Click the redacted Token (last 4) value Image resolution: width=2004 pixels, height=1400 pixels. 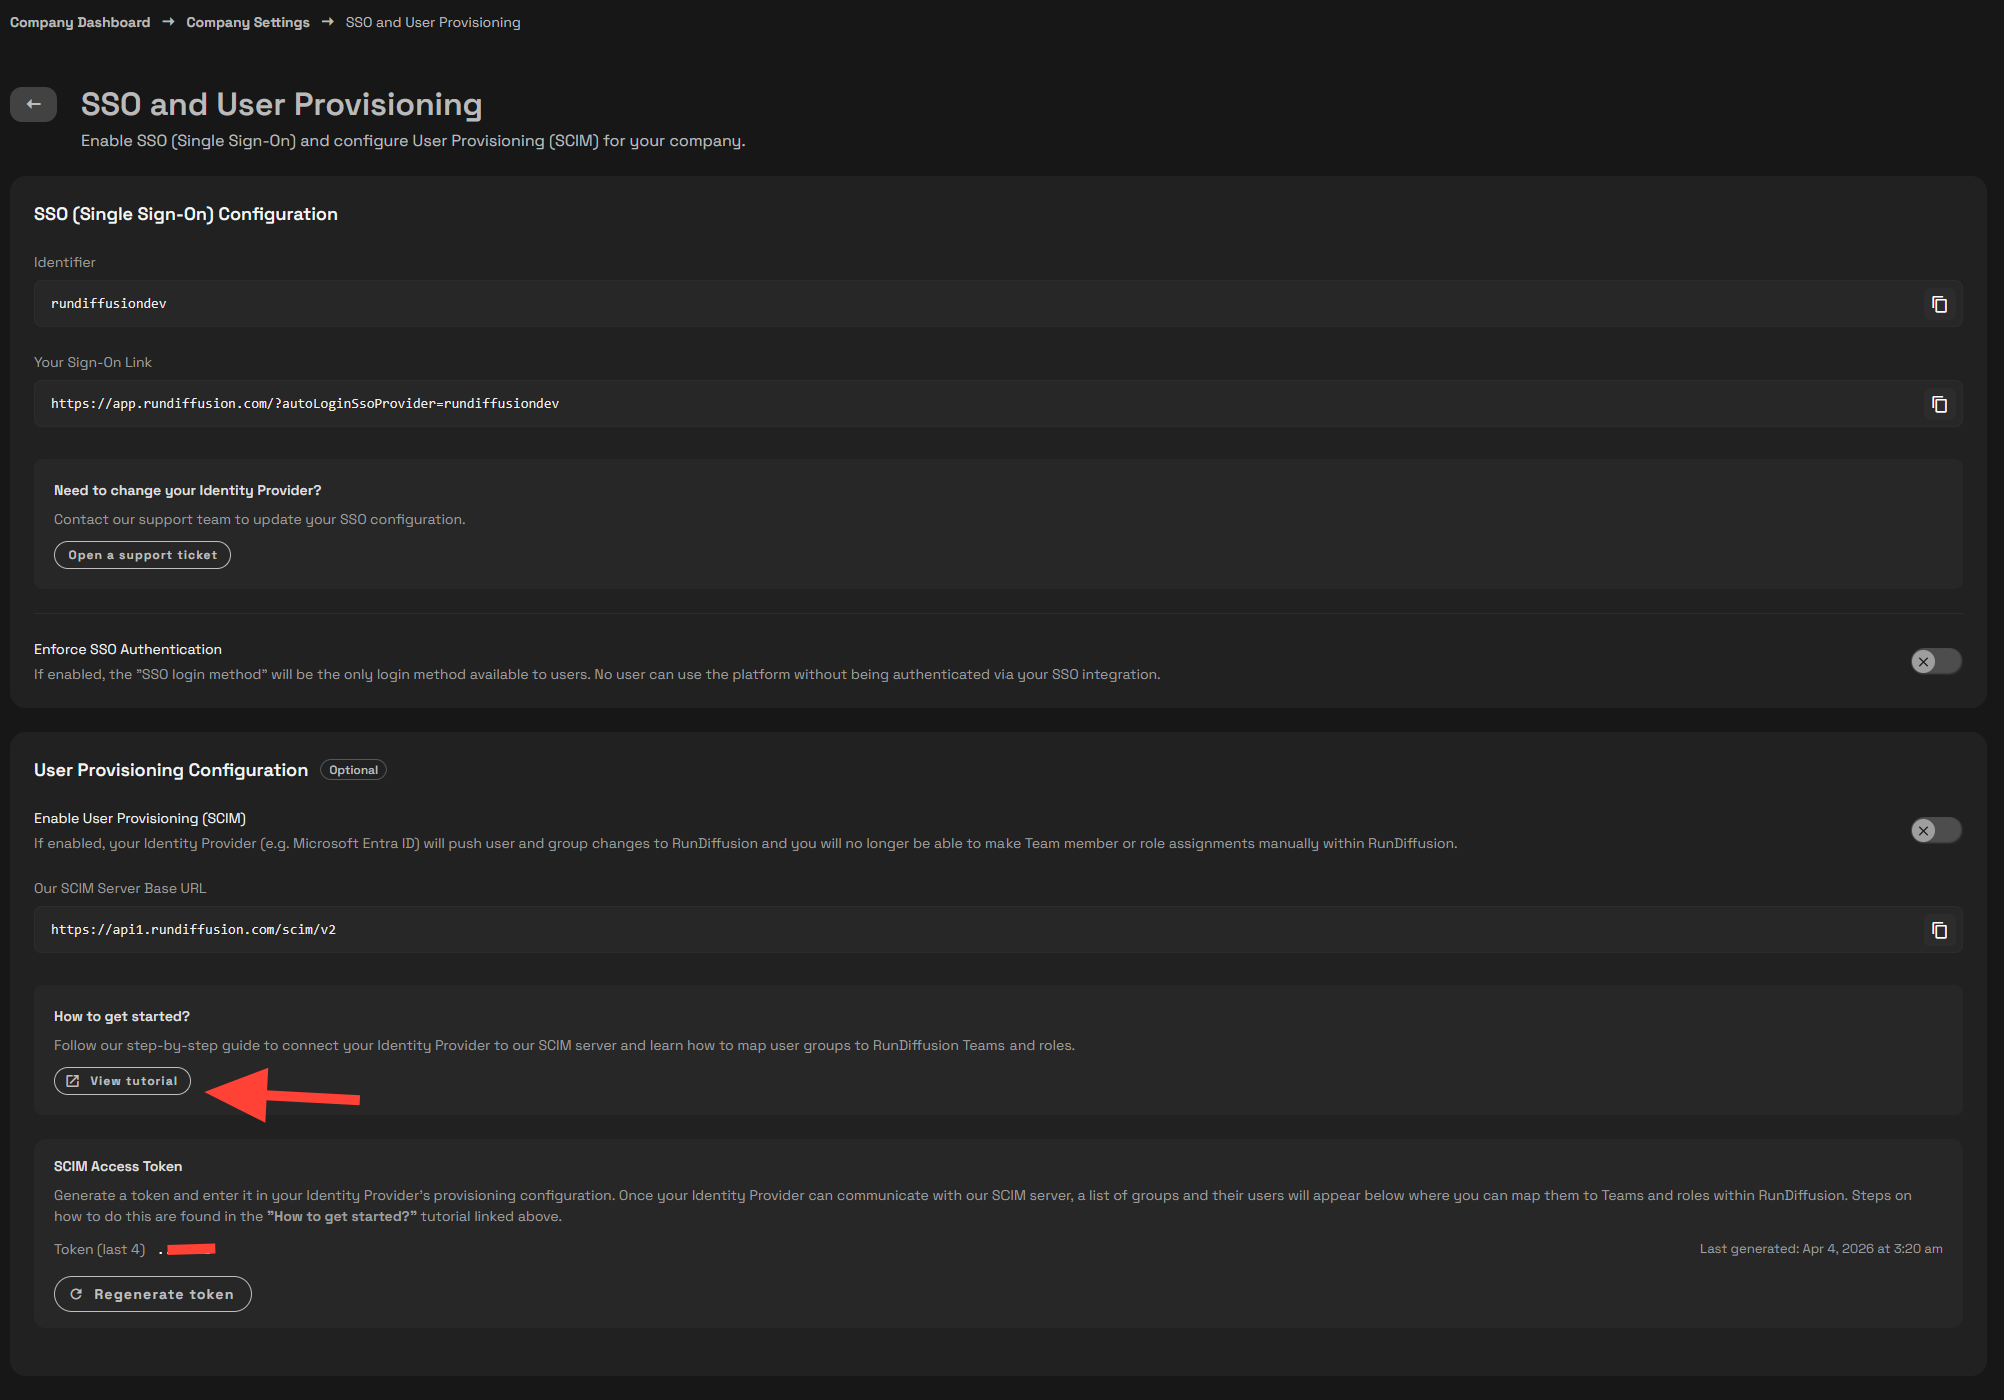pyautogui.click(x=190, y=1248)
